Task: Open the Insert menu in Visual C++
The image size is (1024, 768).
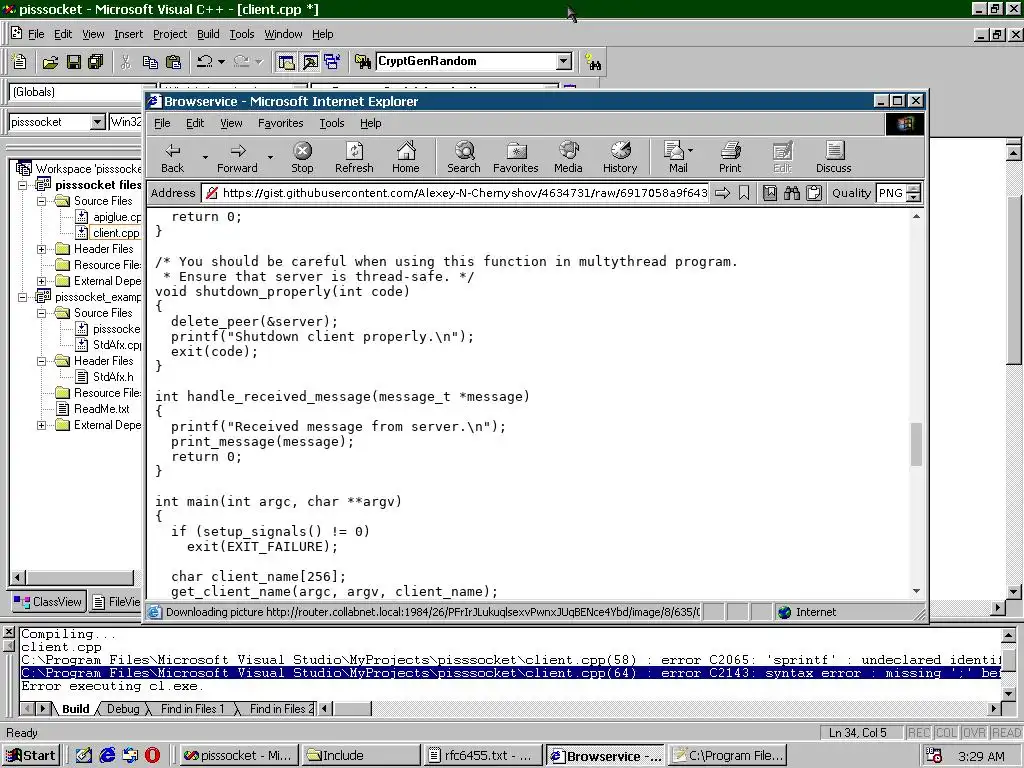Action: click(128, 34)
